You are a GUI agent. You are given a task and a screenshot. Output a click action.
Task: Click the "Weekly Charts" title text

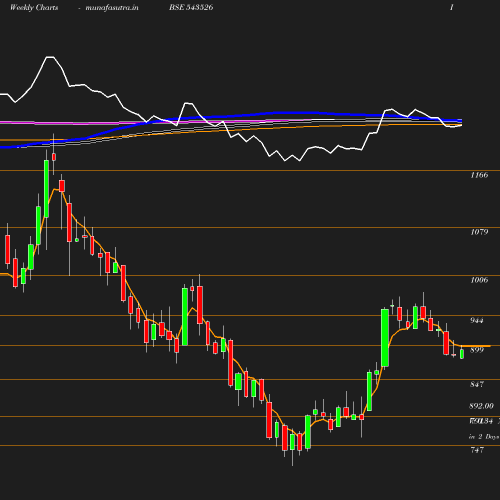[34, 7]
